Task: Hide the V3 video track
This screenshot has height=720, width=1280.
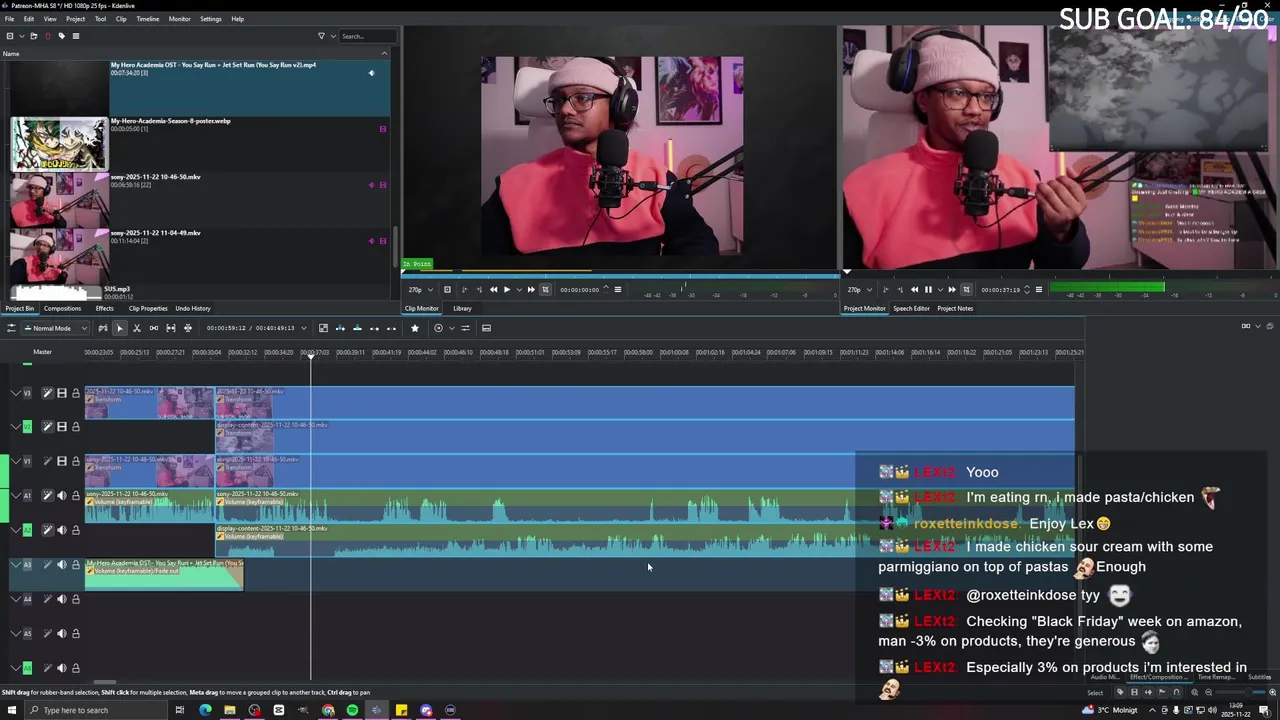Action: coord(62,393)
